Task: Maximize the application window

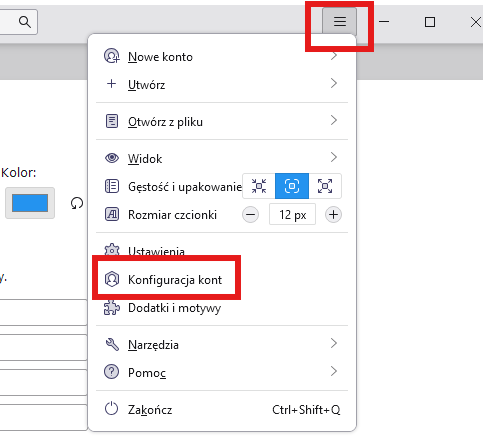Action: (x=430, y=22)
